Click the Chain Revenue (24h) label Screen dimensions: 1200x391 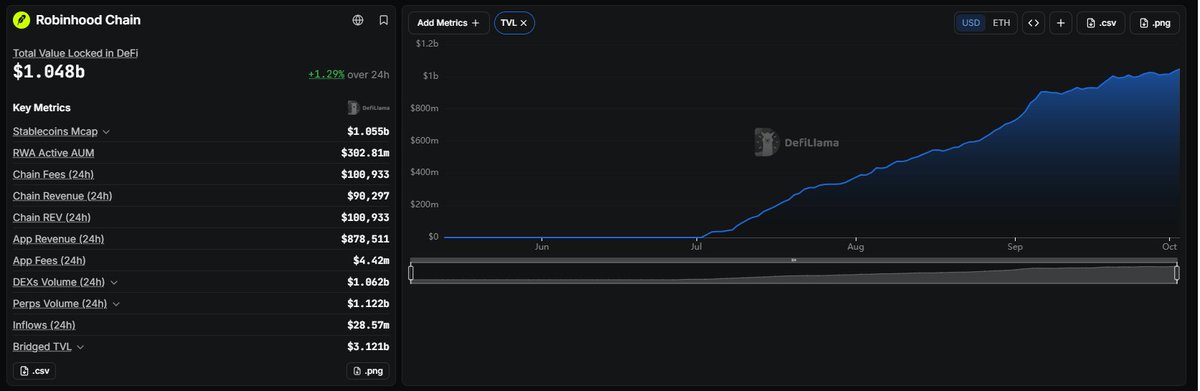click(62, 196)
